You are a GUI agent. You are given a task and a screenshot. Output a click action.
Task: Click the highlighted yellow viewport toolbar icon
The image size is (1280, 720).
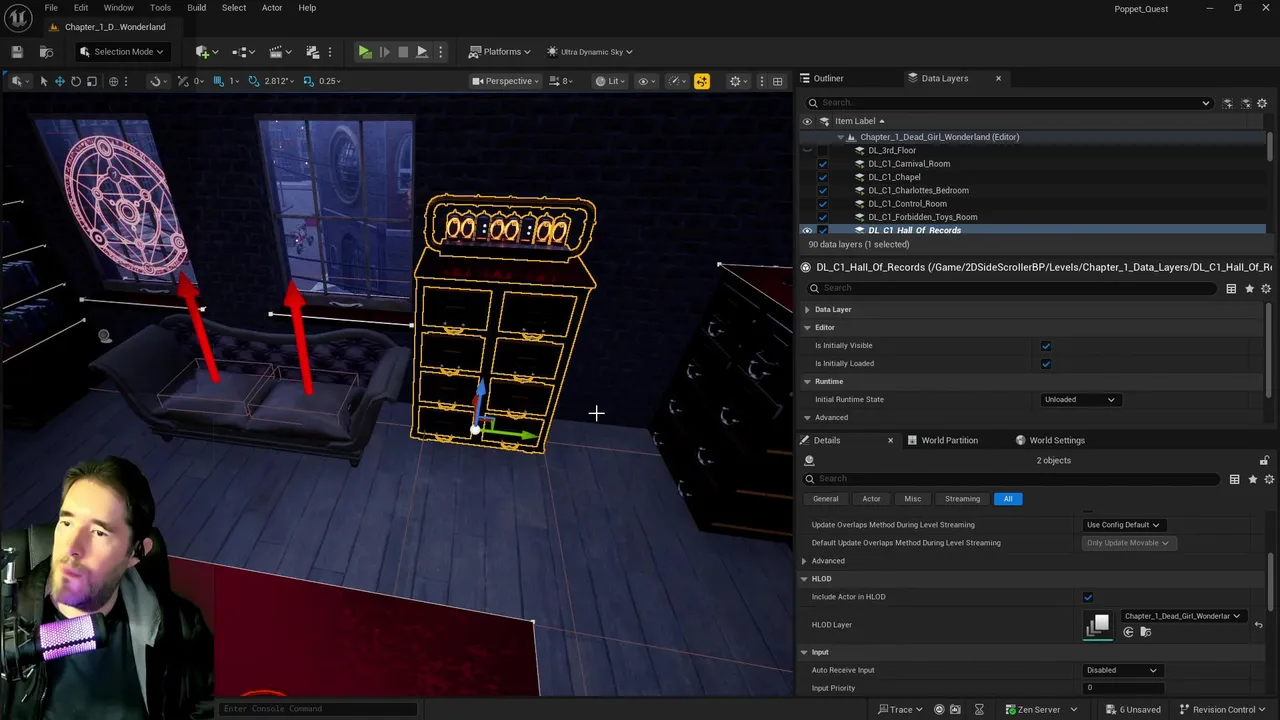[x=702, y=81]
